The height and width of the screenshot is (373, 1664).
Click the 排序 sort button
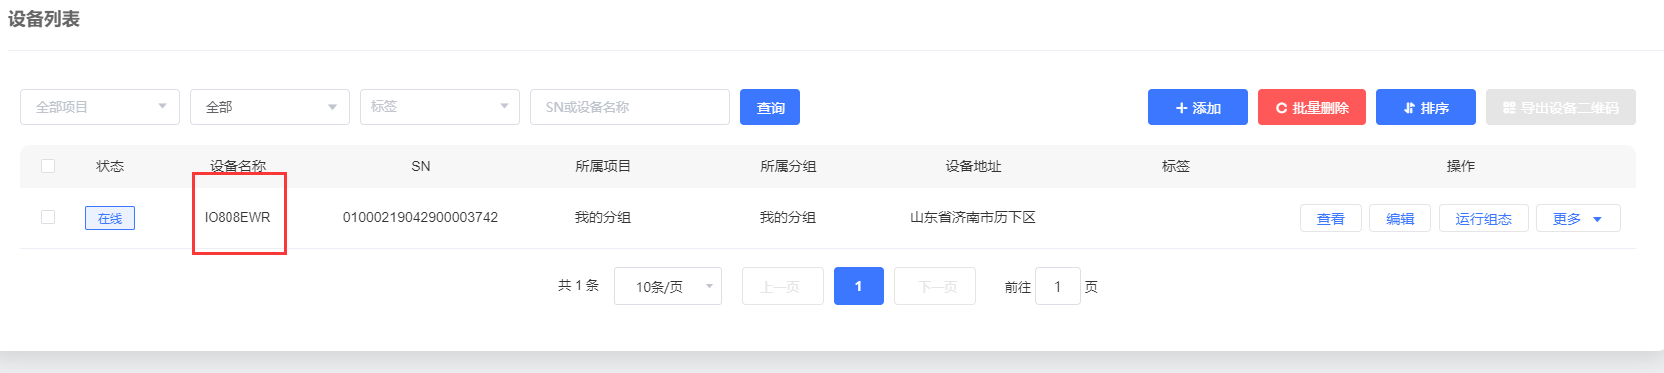(x=1425, y=107)
